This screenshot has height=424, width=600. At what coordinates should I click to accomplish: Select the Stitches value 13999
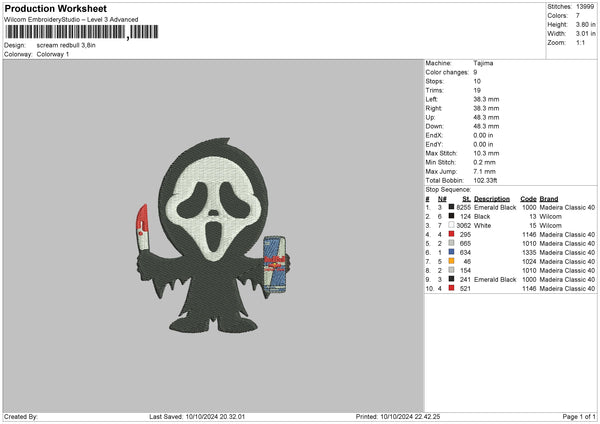tap(585, 7)
